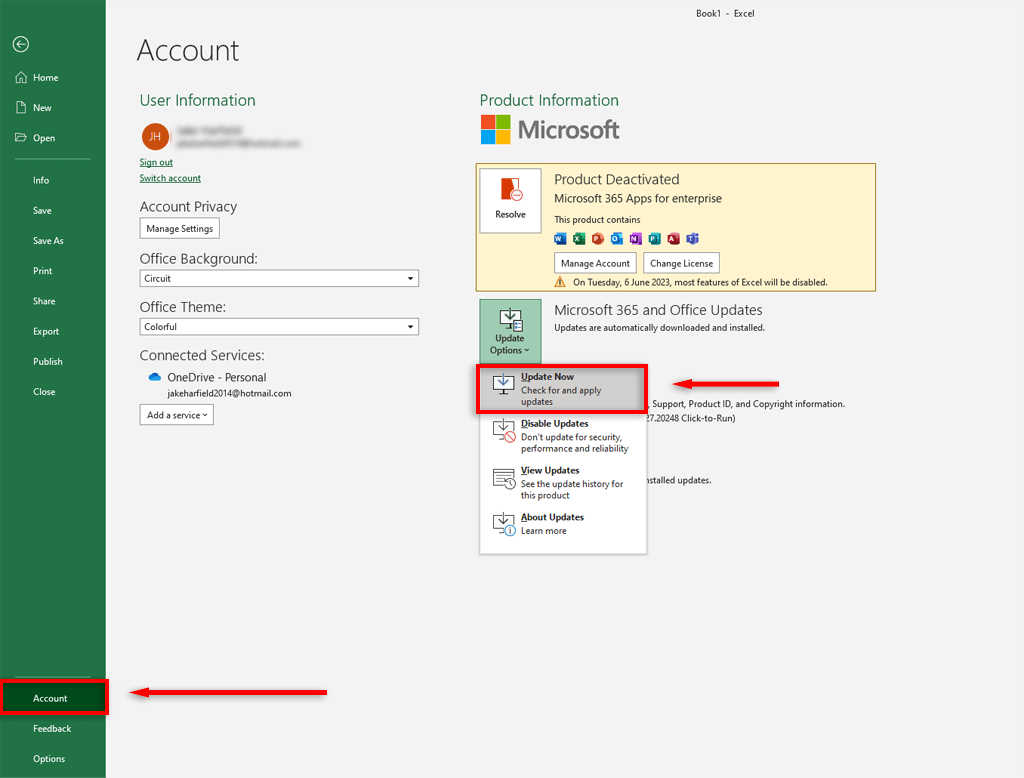This screenshot has width=1024, height=778.
Task: Click the Outlook app icon
Action: [616, 238]
